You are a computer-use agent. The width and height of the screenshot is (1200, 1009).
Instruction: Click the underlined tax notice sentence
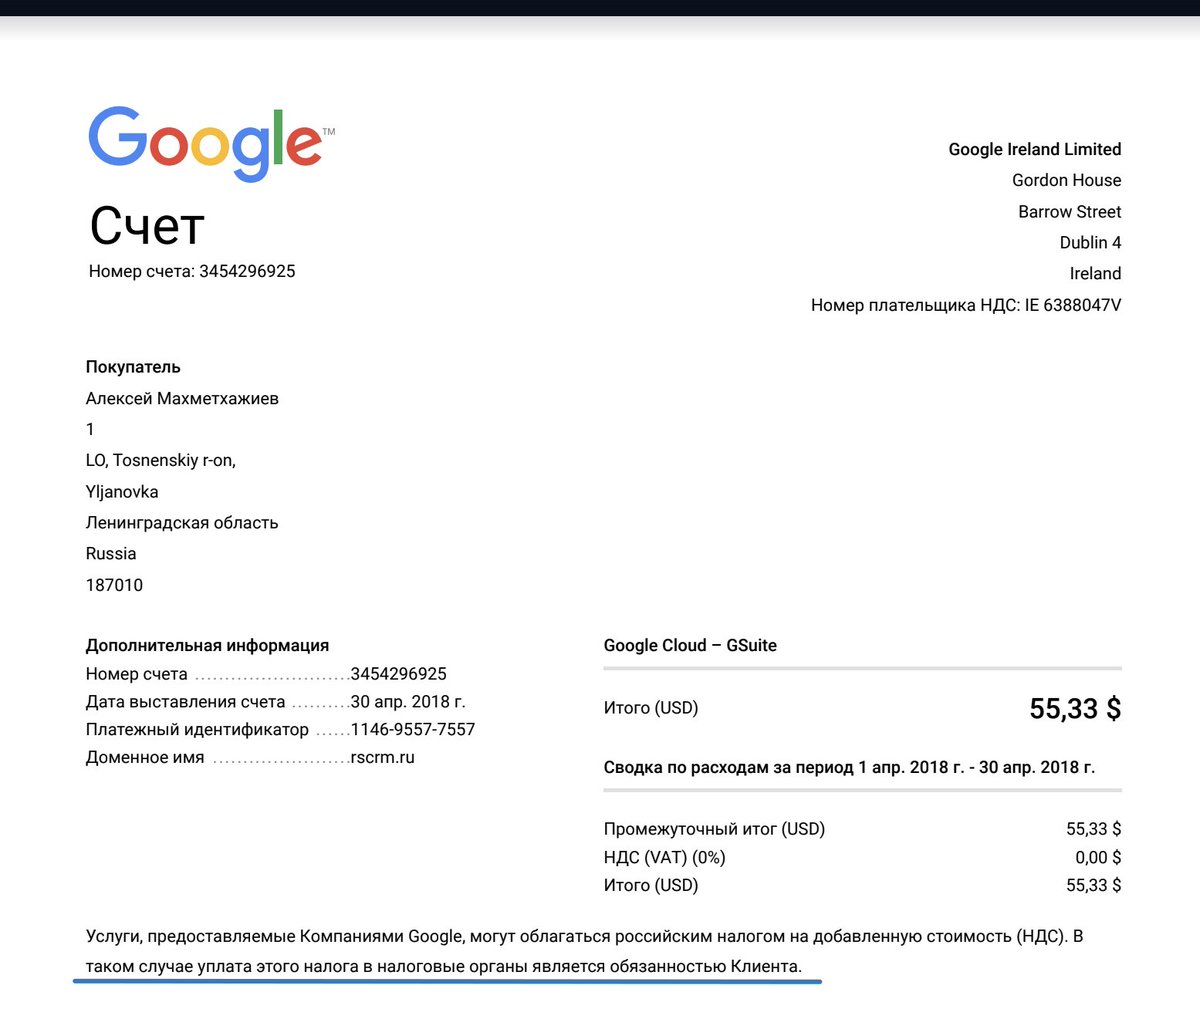[444, 967]
